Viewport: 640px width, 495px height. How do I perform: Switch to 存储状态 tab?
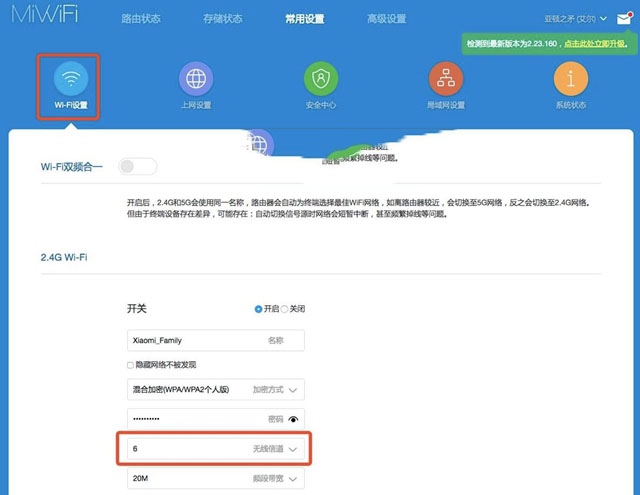pos(223,19)
